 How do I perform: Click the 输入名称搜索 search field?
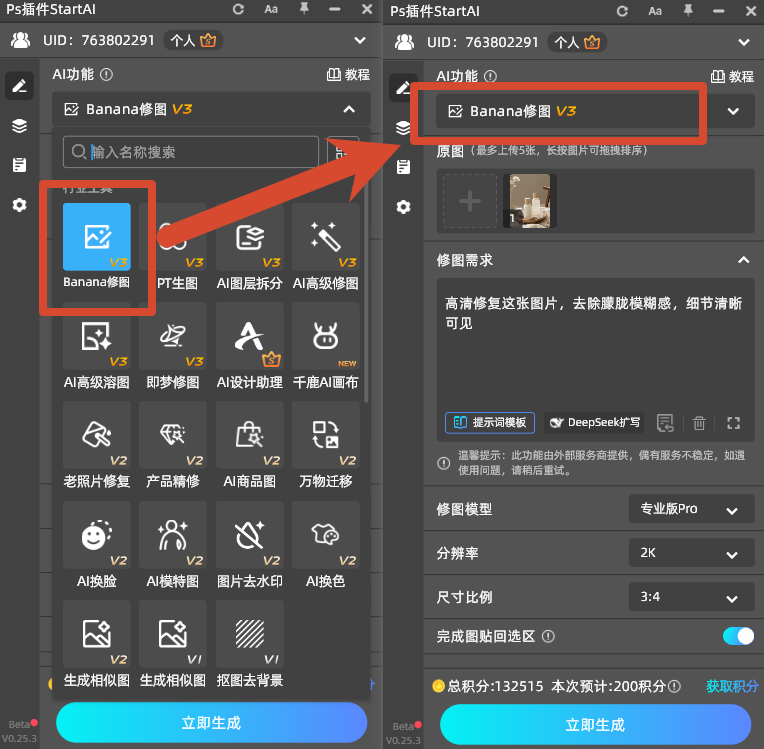click(191, 152)
